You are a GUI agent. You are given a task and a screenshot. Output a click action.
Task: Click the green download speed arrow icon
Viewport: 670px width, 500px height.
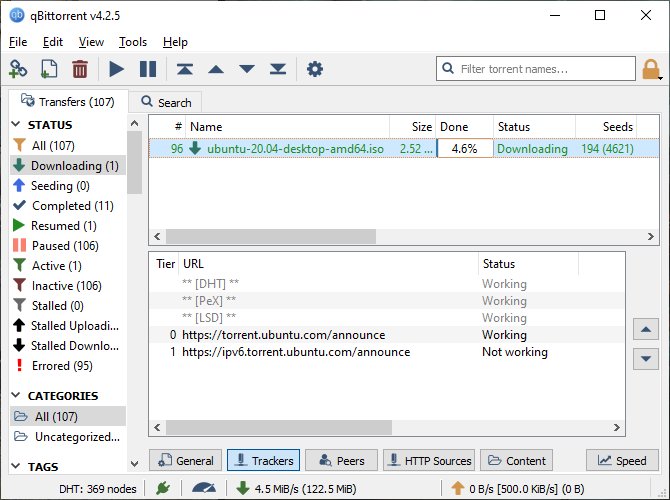[x=243, y=488]
